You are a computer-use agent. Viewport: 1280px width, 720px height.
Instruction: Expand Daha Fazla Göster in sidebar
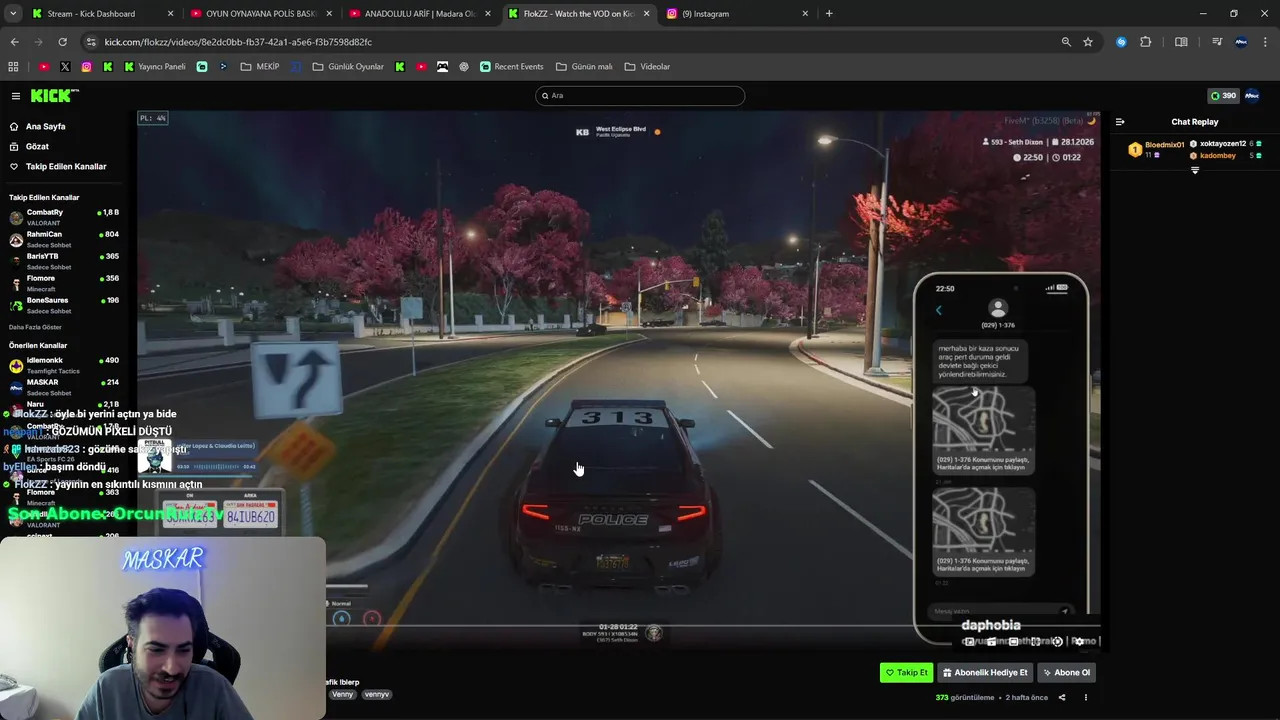(x=35, y=327)
